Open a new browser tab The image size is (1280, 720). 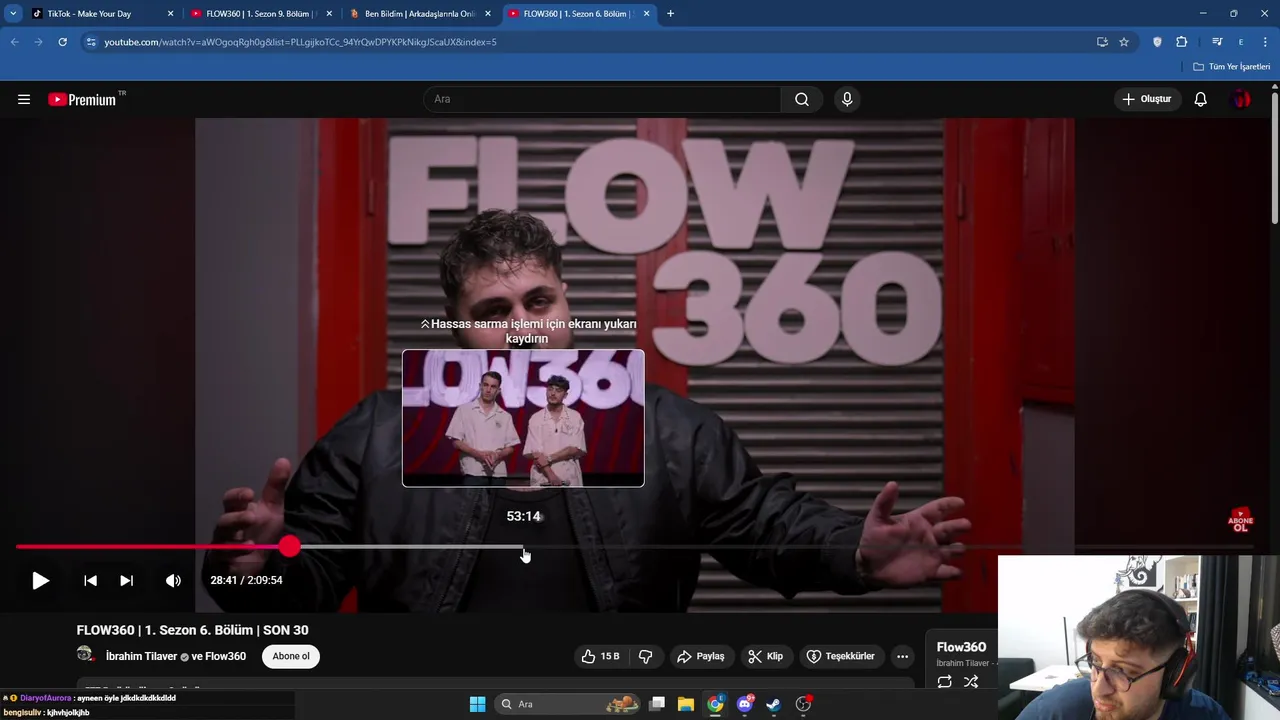(670, 14)
